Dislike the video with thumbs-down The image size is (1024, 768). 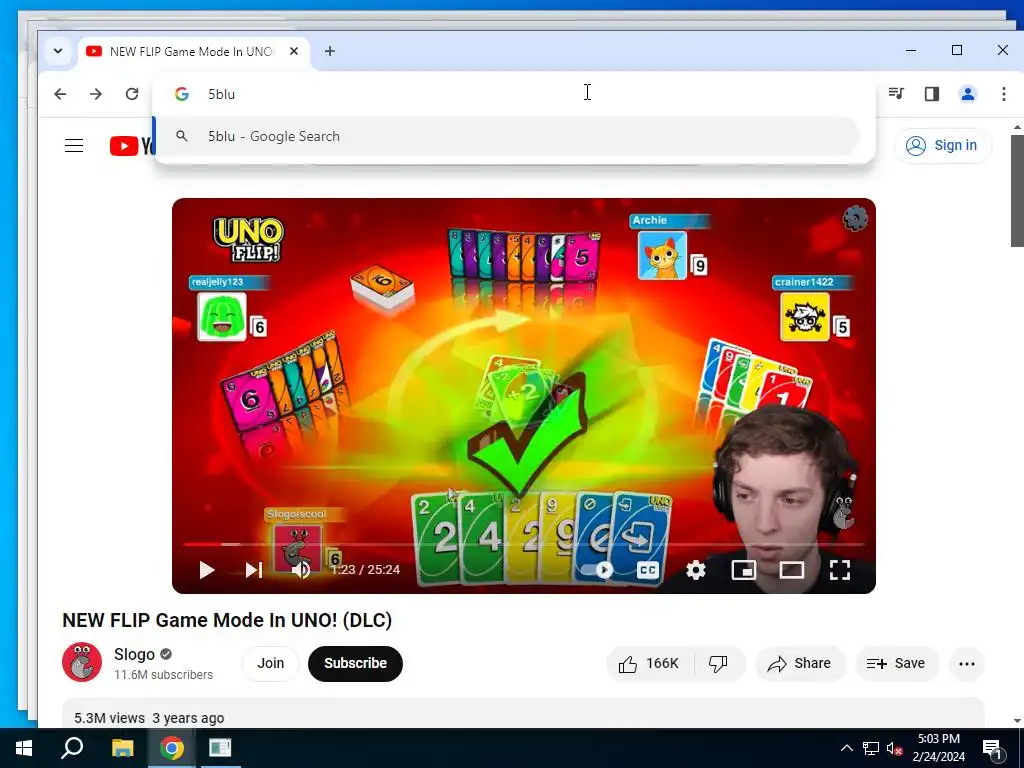(718, 664)
